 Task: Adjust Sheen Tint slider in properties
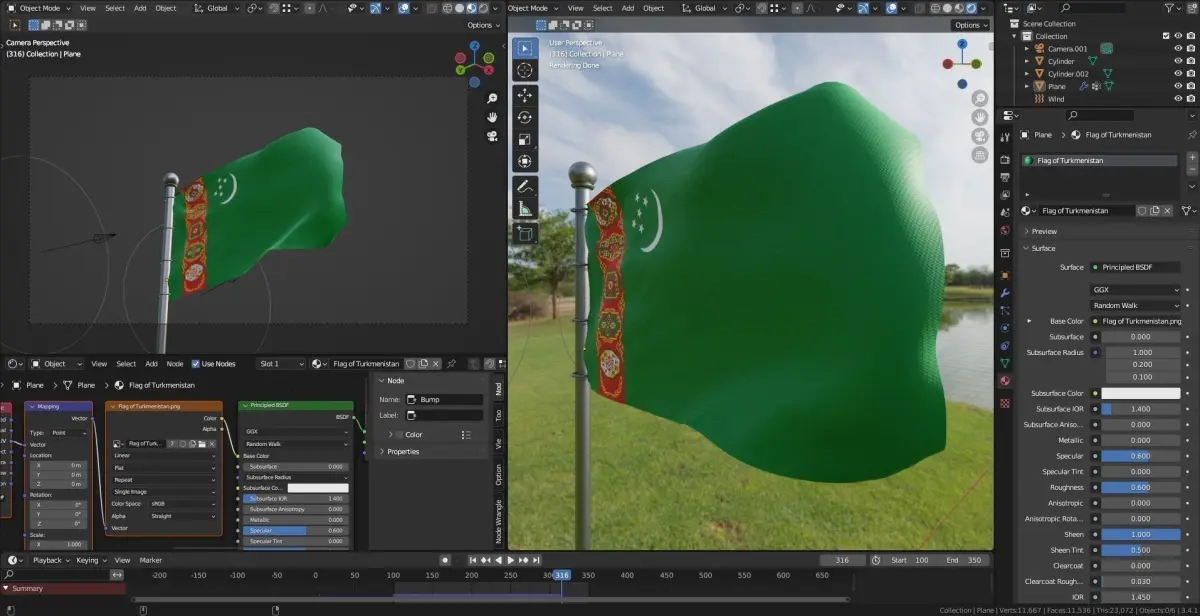point(1141,550)
